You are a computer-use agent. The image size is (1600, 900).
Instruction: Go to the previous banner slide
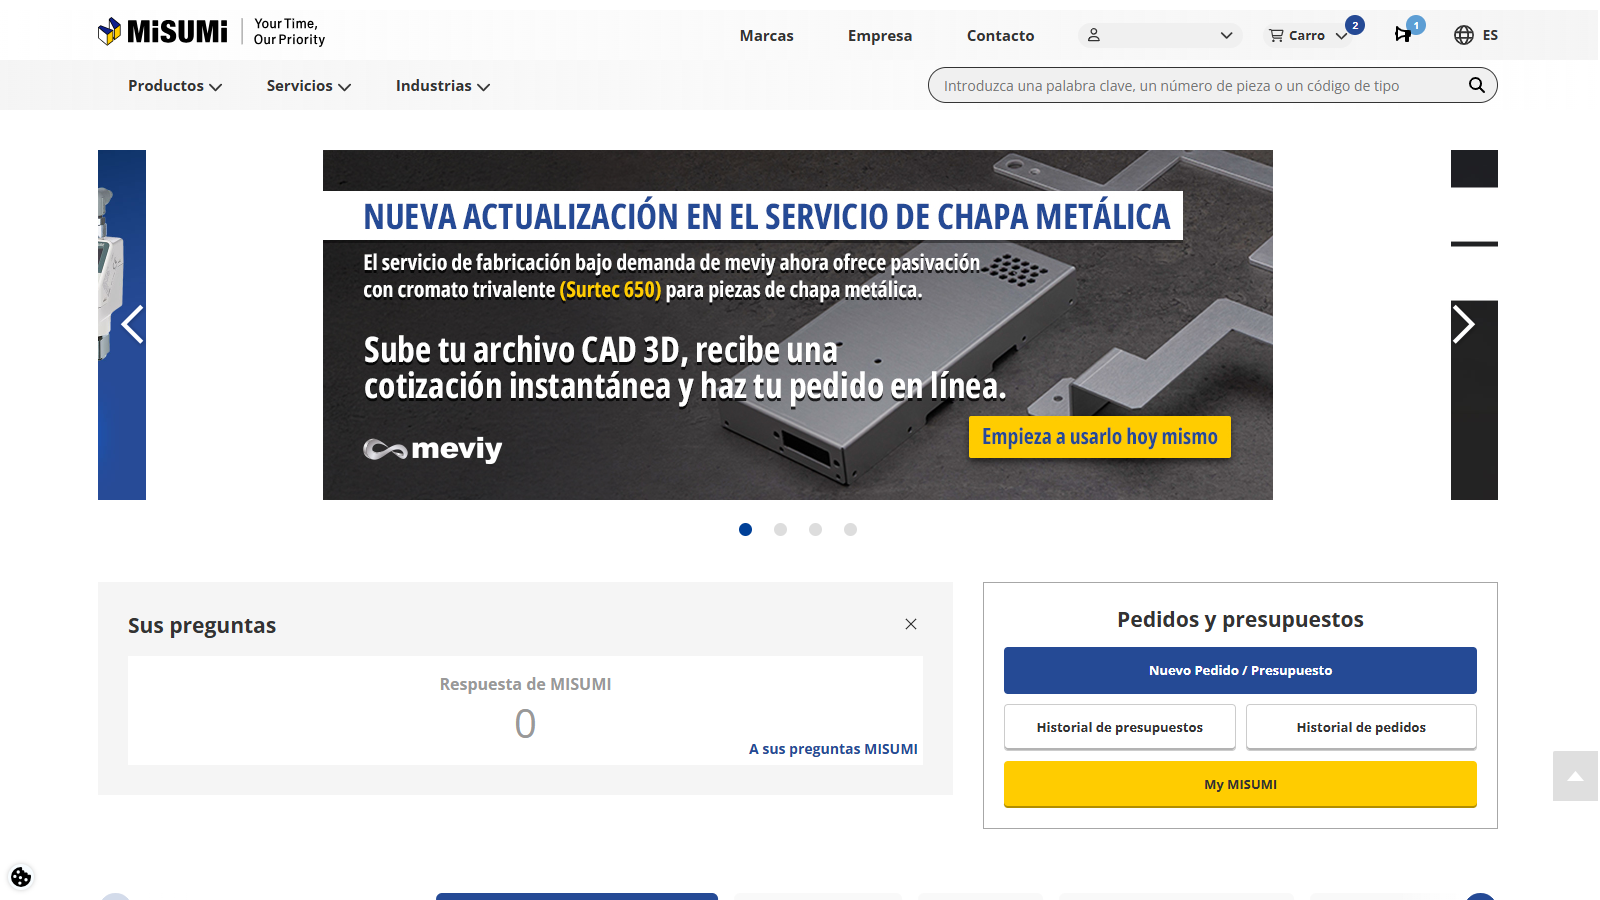[132, 324]
